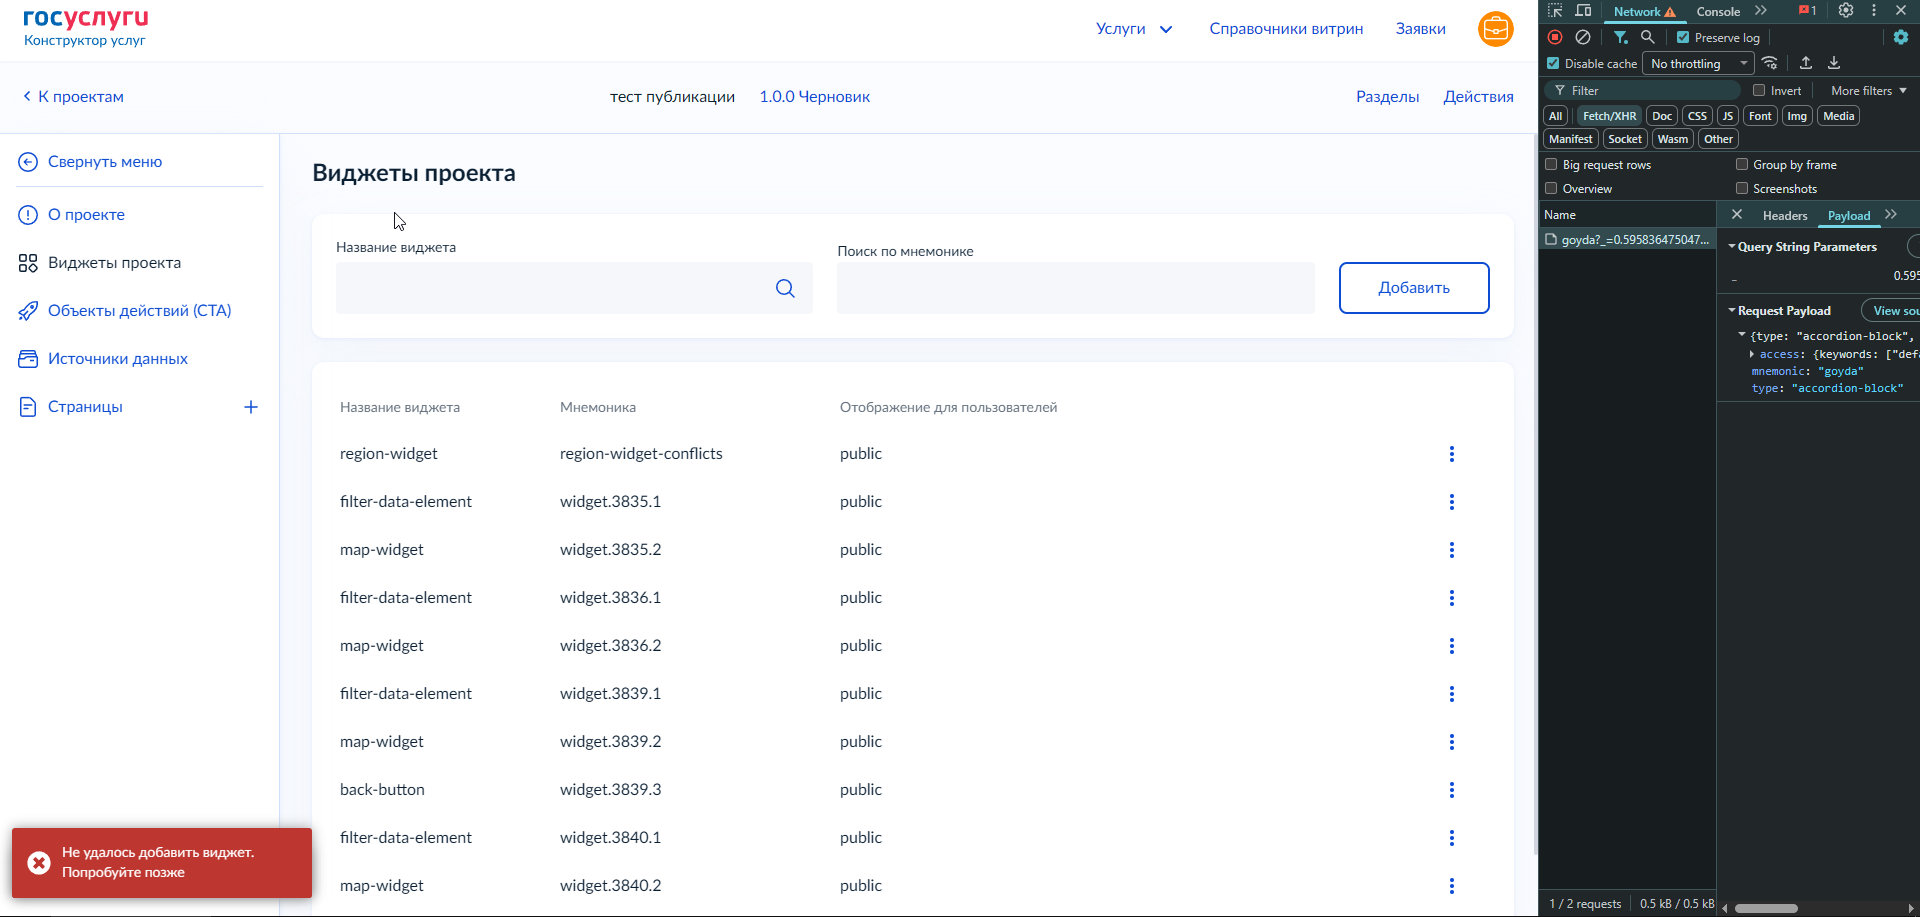Collapse the root payload object with type accordion-block

[1742, 335]
